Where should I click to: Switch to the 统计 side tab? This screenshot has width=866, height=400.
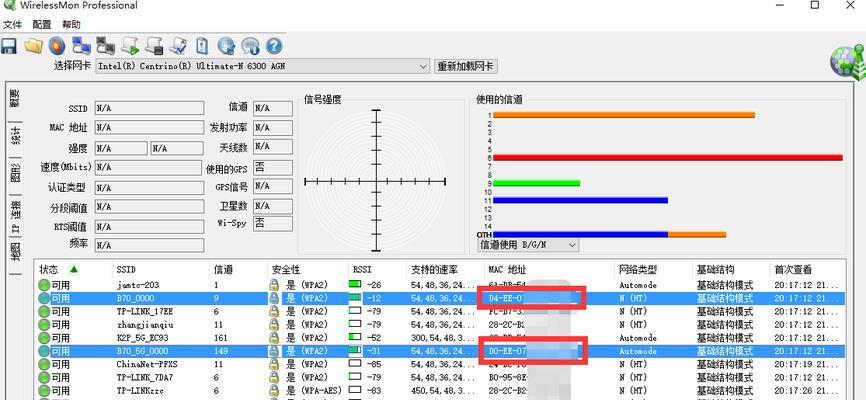tap(15, 136)
